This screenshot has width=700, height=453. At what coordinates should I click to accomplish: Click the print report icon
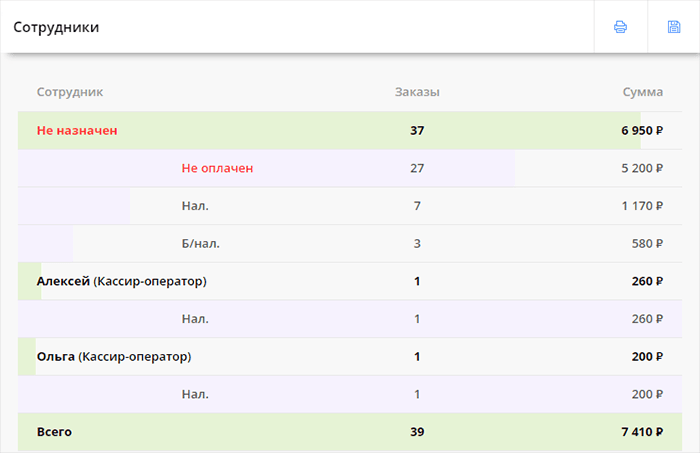[x=620, y=27]
